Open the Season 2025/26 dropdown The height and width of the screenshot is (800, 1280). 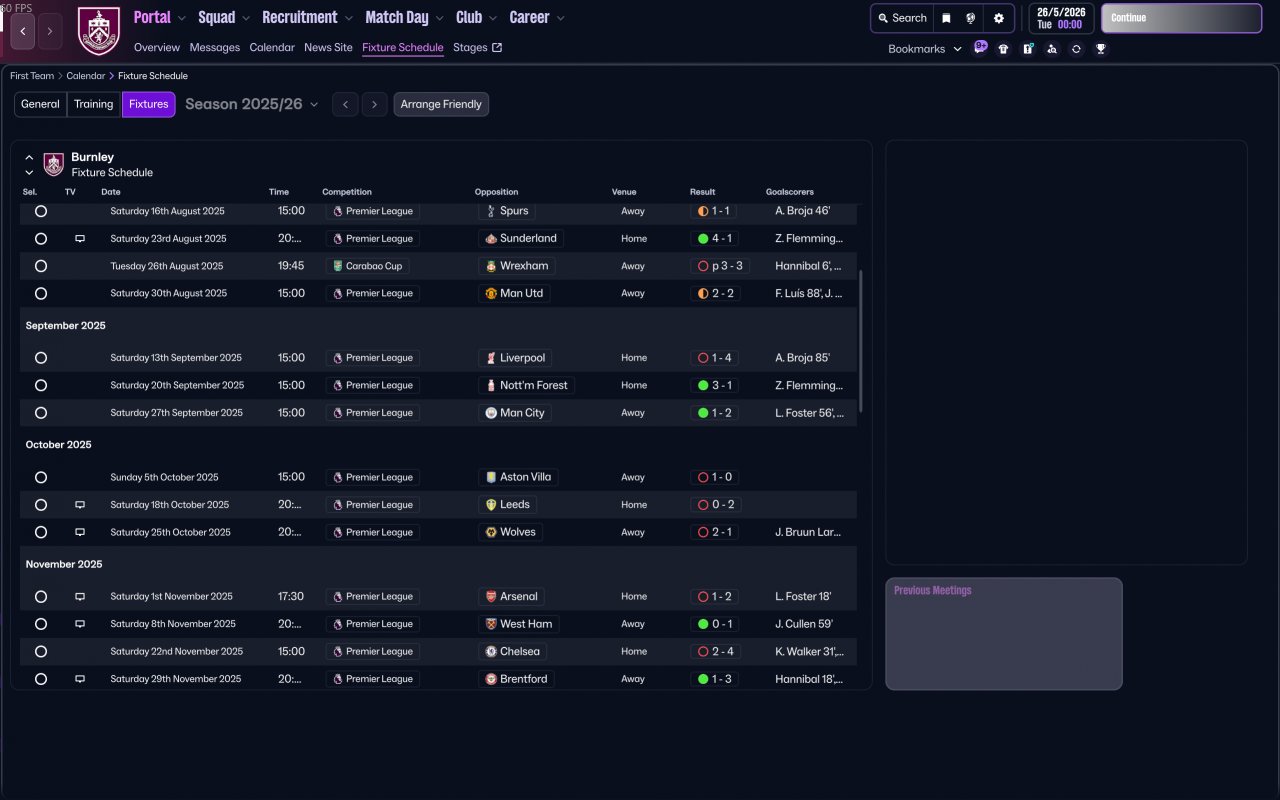[252, 104]
